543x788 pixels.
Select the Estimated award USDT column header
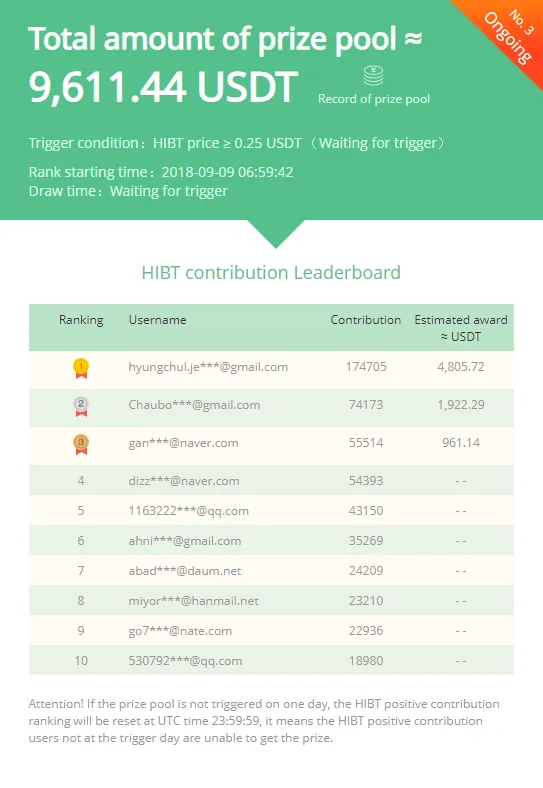(461, 328)
